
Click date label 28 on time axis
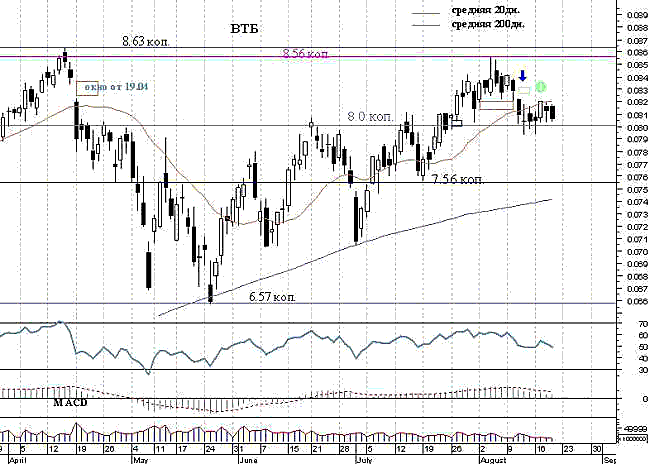(x=345, y=449)
